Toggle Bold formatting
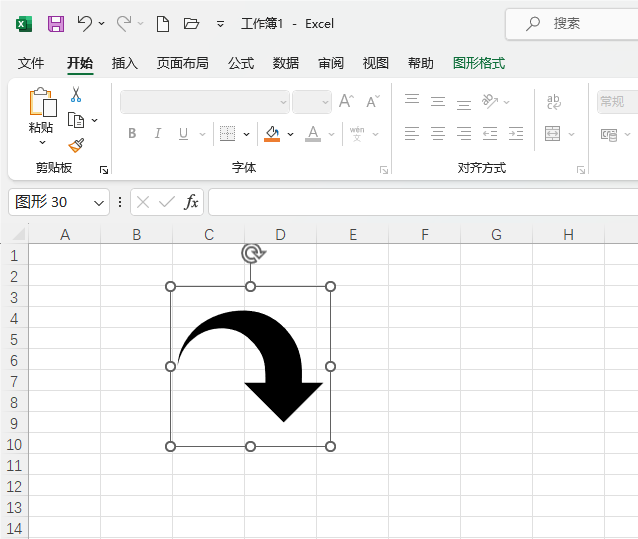Viewport: 638px width, 539px height. [x=132, y=134]
